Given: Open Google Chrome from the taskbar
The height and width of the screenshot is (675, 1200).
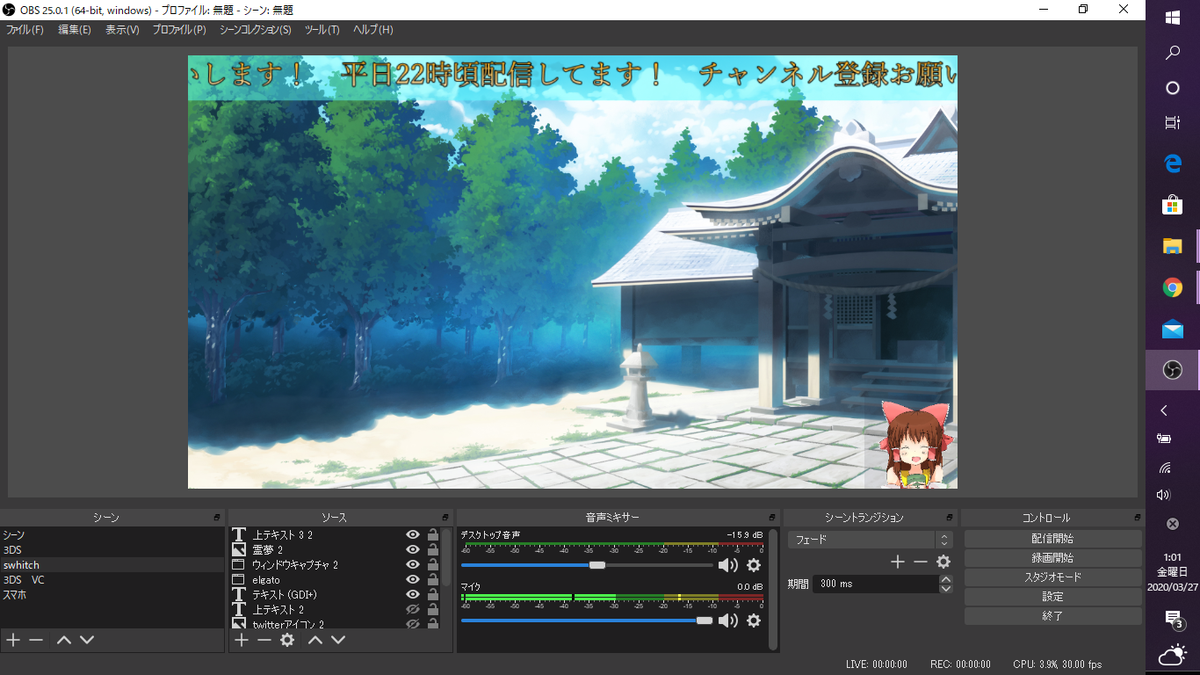Looking at the screenshot, I should 1172,287.
